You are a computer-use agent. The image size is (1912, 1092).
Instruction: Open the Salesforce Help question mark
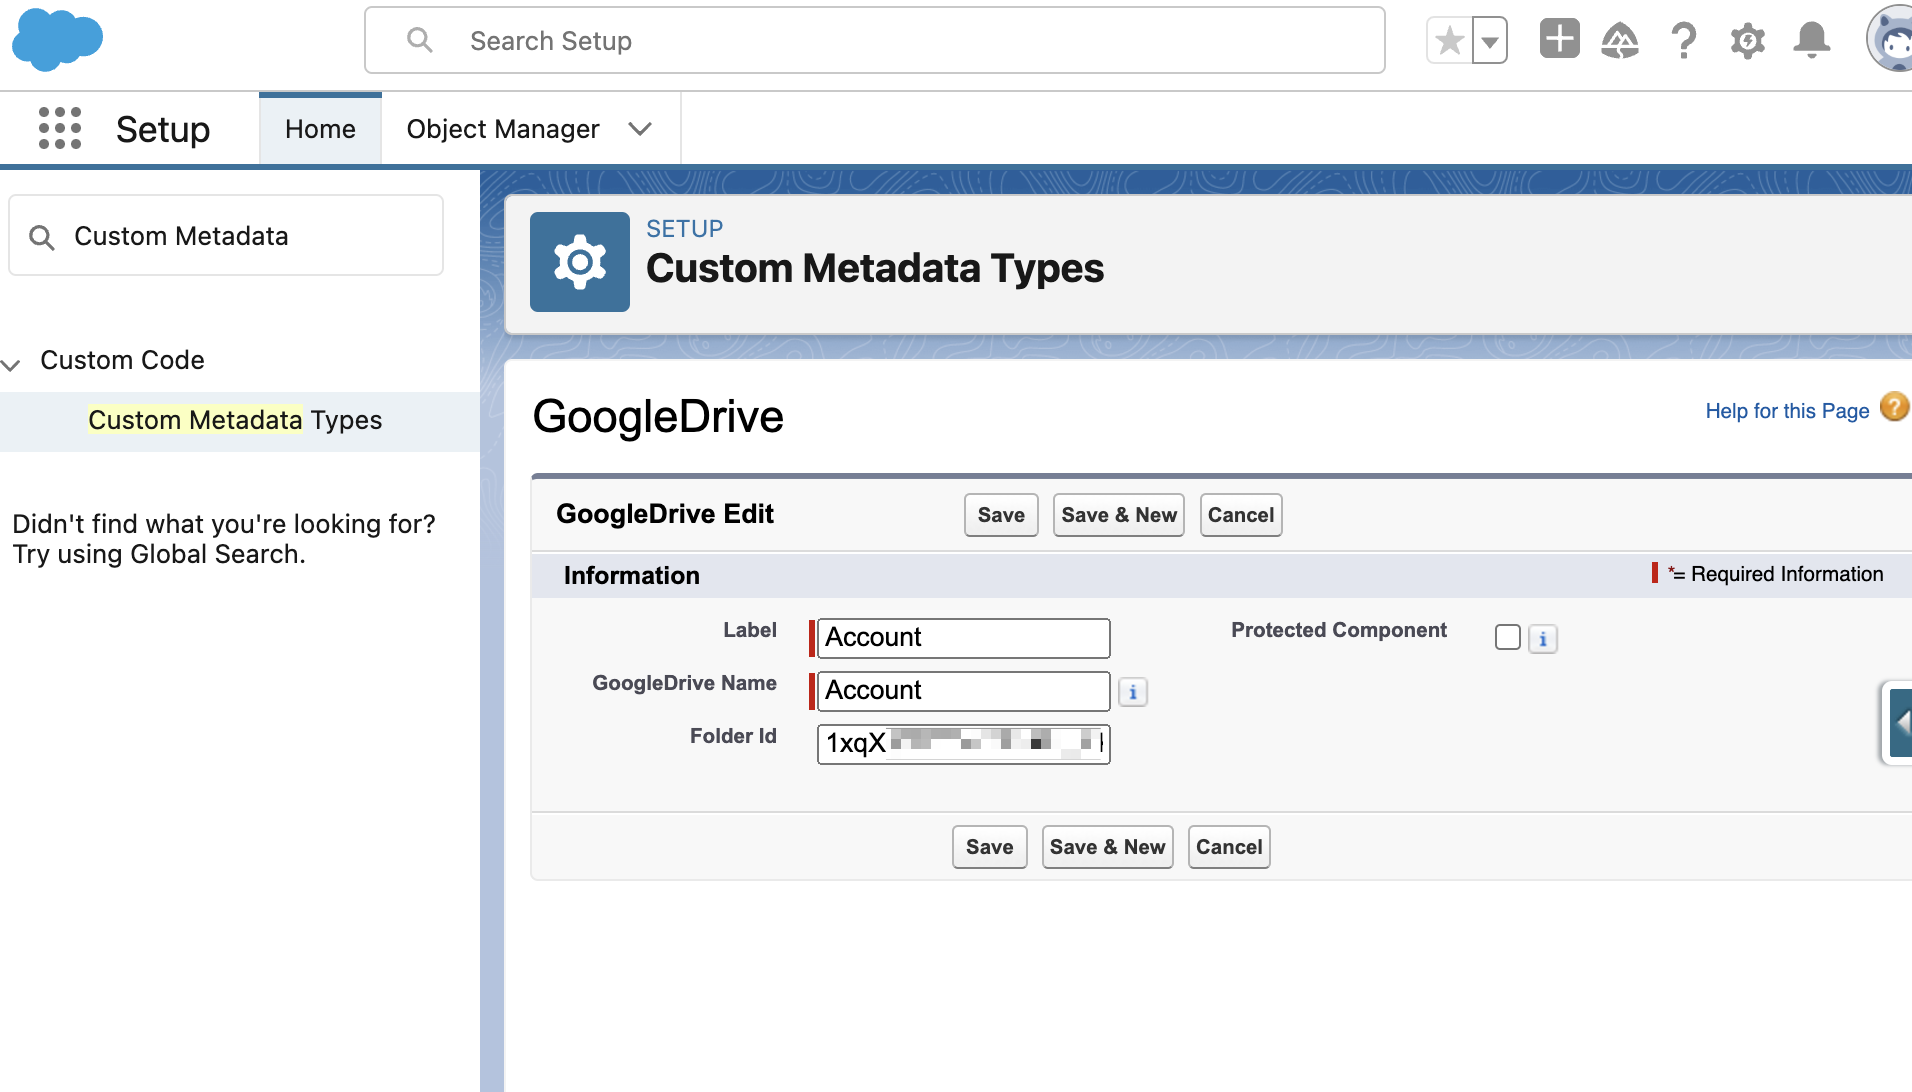(1684, 41)
